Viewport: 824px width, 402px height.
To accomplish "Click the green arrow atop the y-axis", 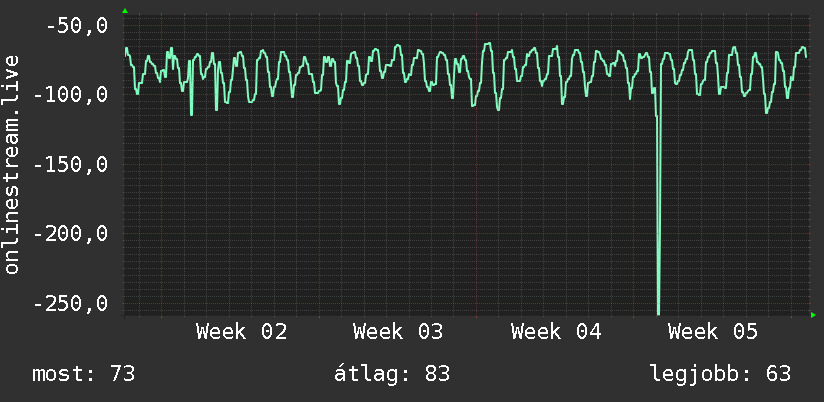I will (125, 11).
